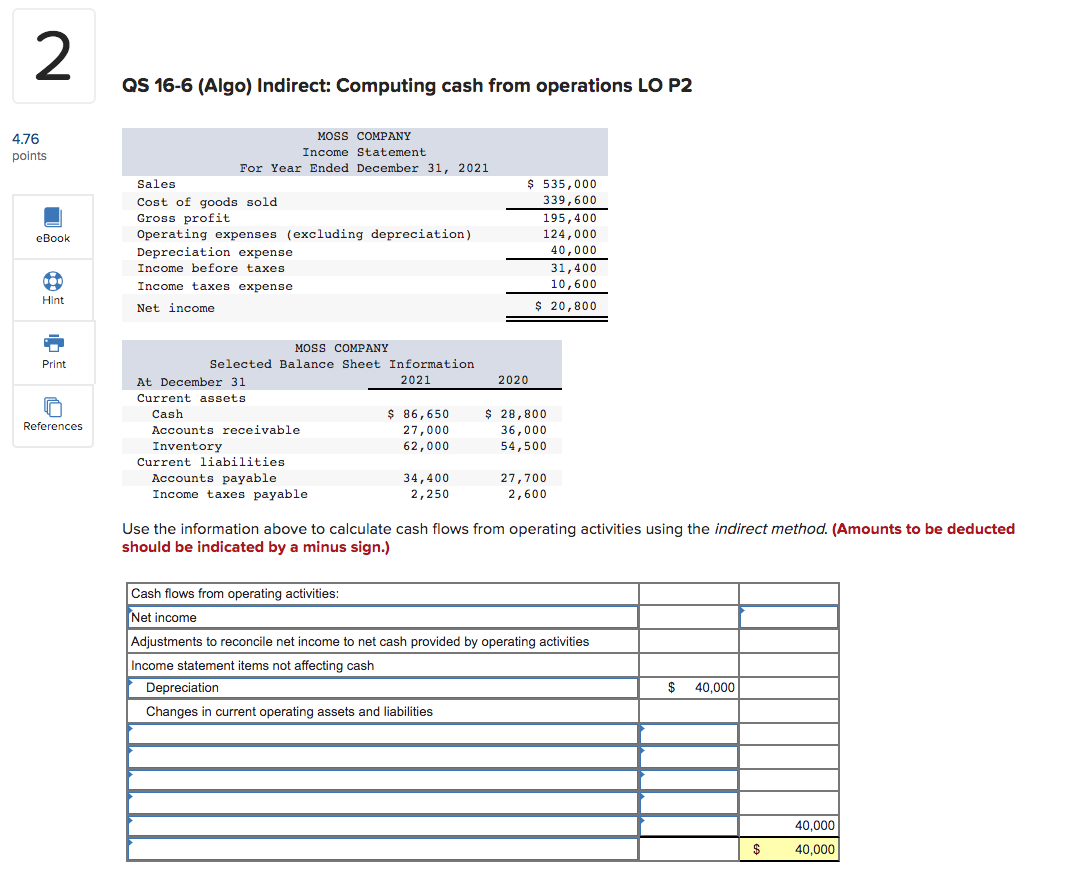This screenshot has height=884, width=1086.
Task: Click the Hint icon for help
Action: (x=52, y=290)
